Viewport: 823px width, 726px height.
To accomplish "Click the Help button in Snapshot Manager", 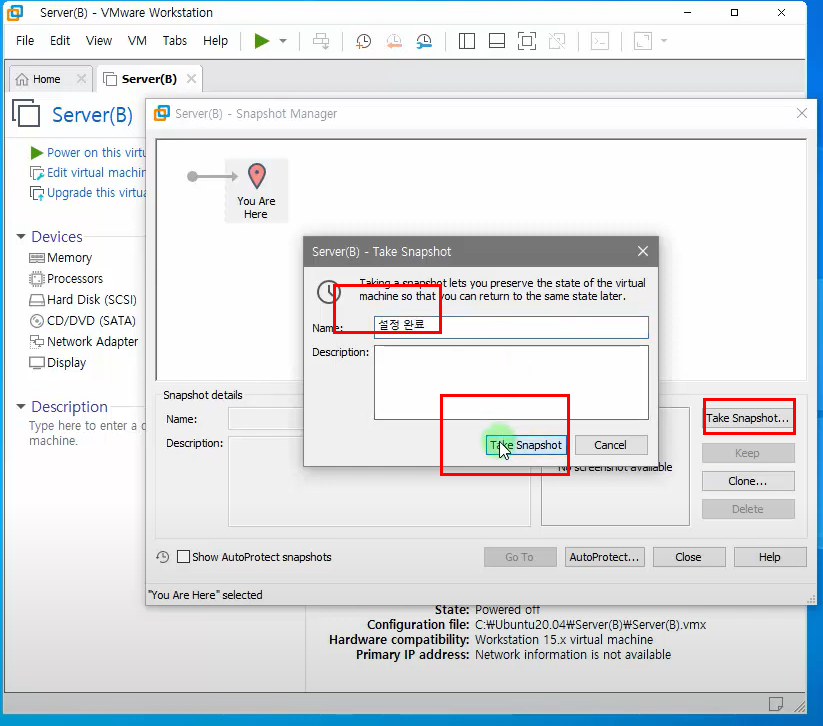I will (770, 557).
